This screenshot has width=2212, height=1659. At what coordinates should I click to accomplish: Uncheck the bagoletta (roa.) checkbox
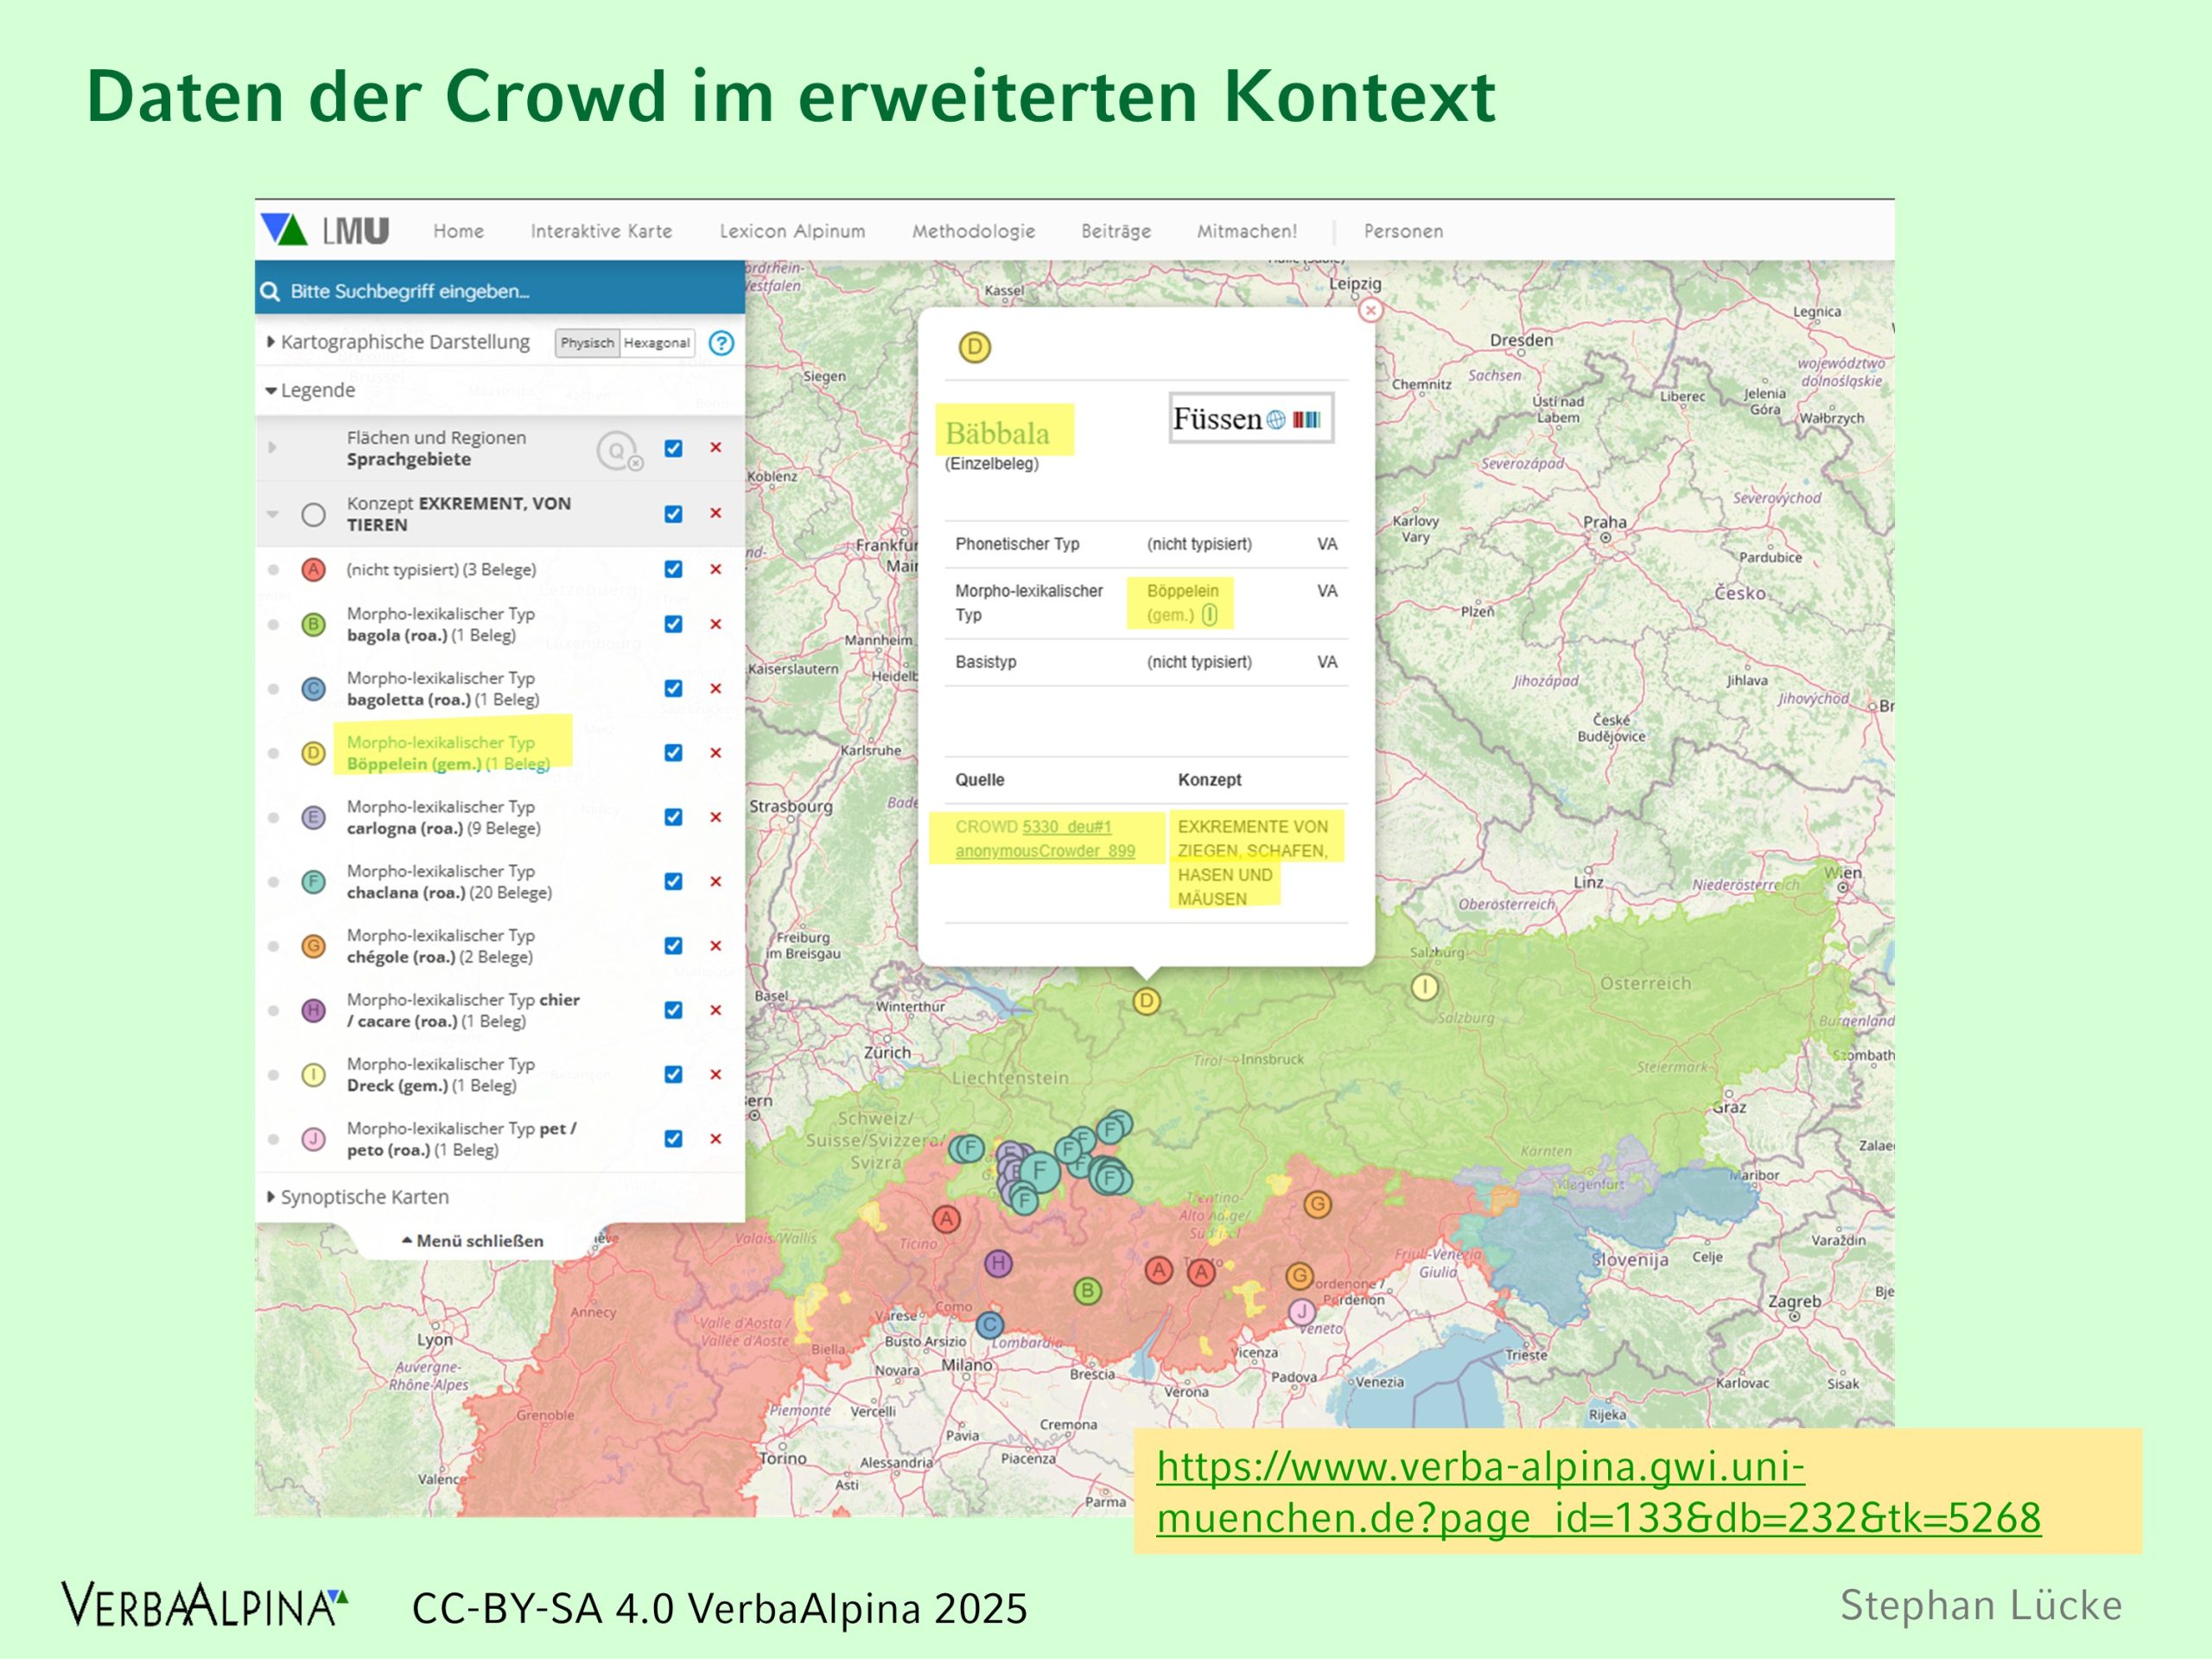point(674,688)
